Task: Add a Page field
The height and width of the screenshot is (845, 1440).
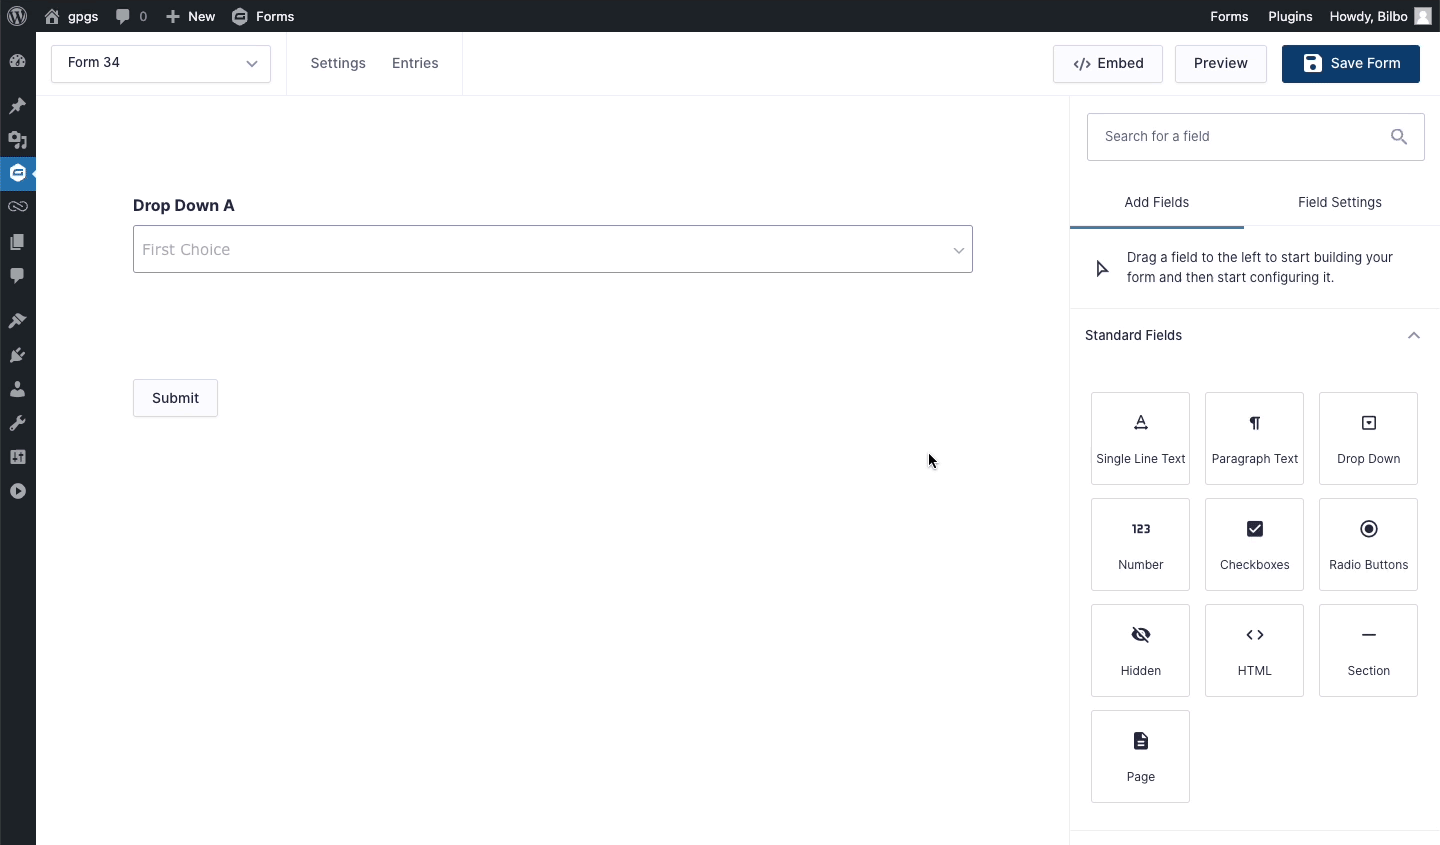Action: 1141,757
